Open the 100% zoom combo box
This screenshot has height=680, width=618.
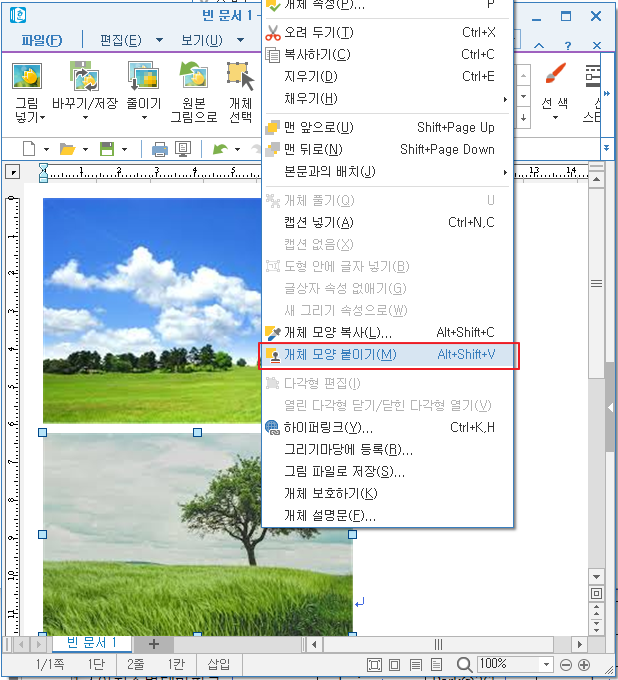pyautogui.click(x=514, y=664)
